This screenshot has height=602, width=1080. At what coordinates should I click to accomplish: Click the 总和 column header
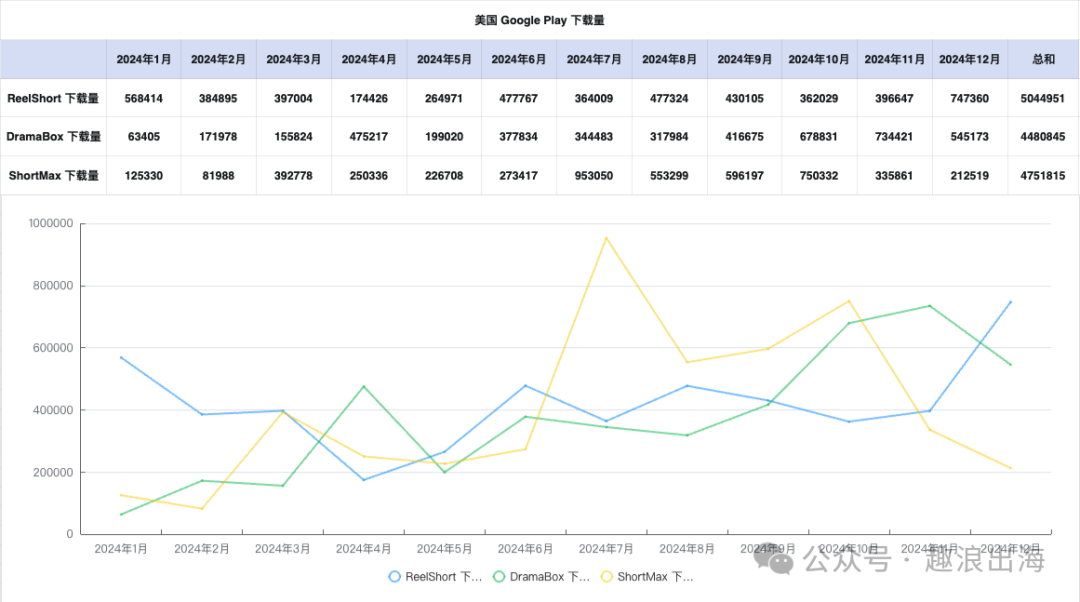pyautogui.click(x=1043, y=59)
